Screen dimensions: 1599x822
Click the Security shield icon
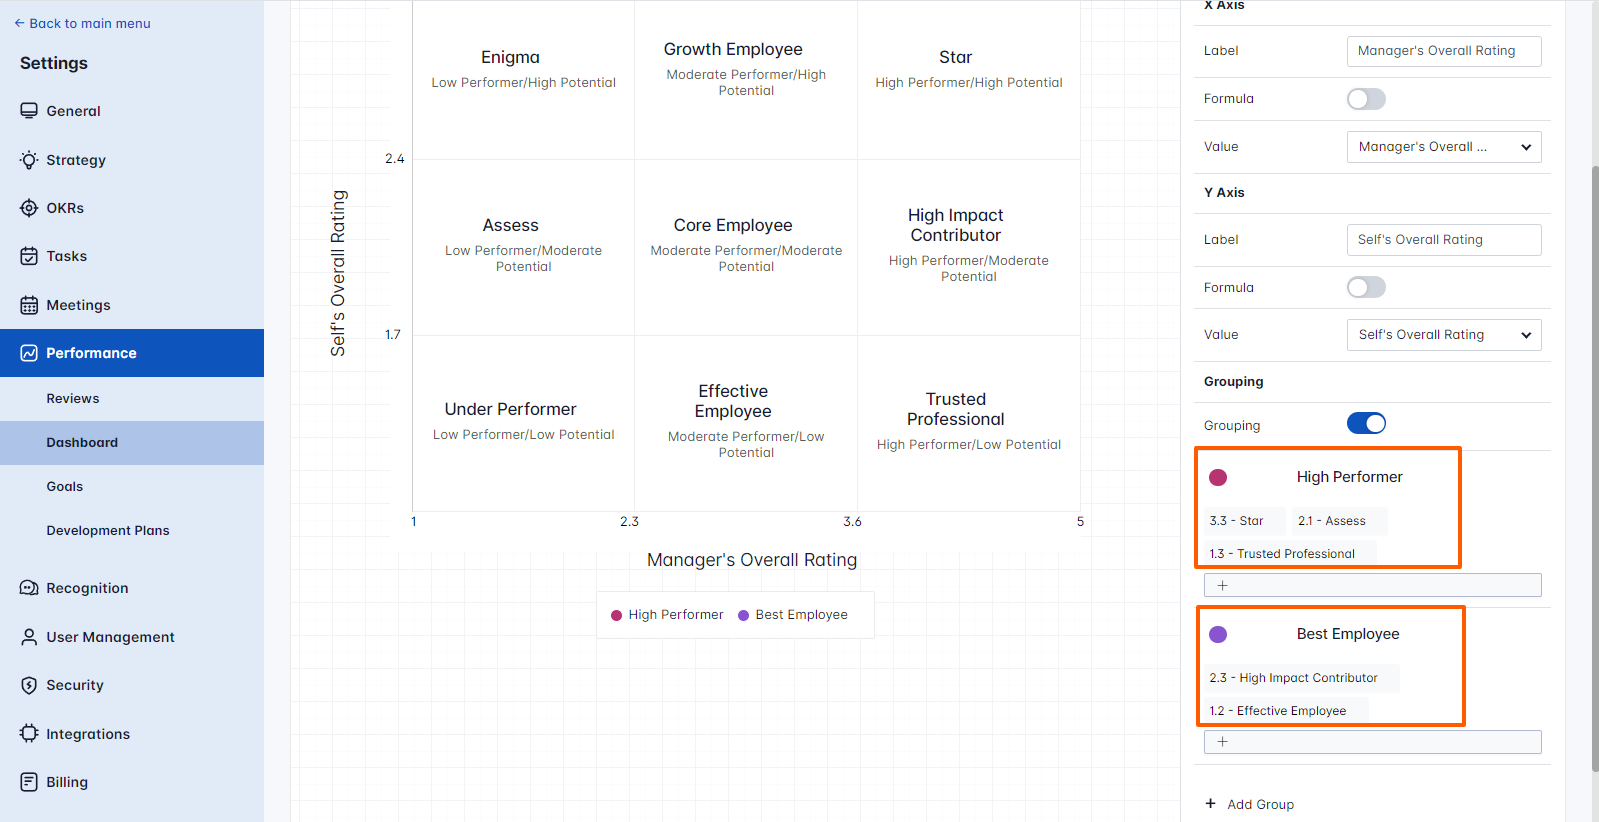click(29, 685)
